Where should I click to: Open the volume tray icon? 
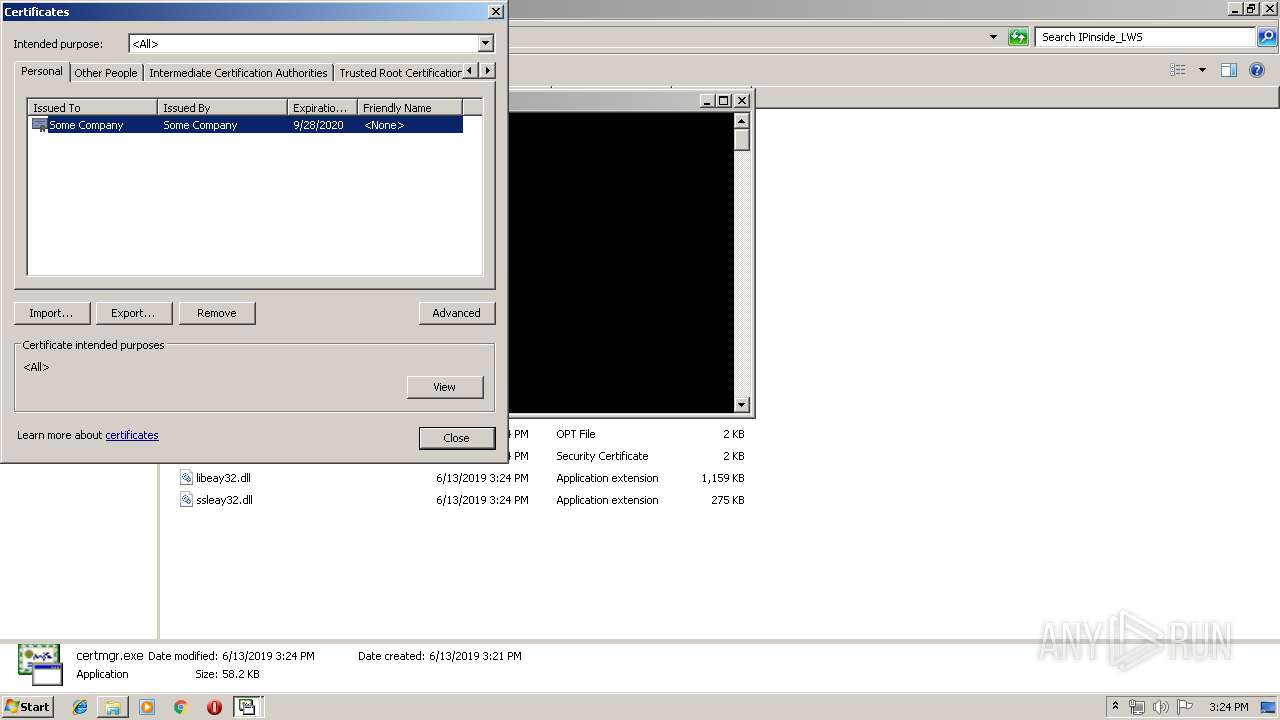tap(1161, 707)
